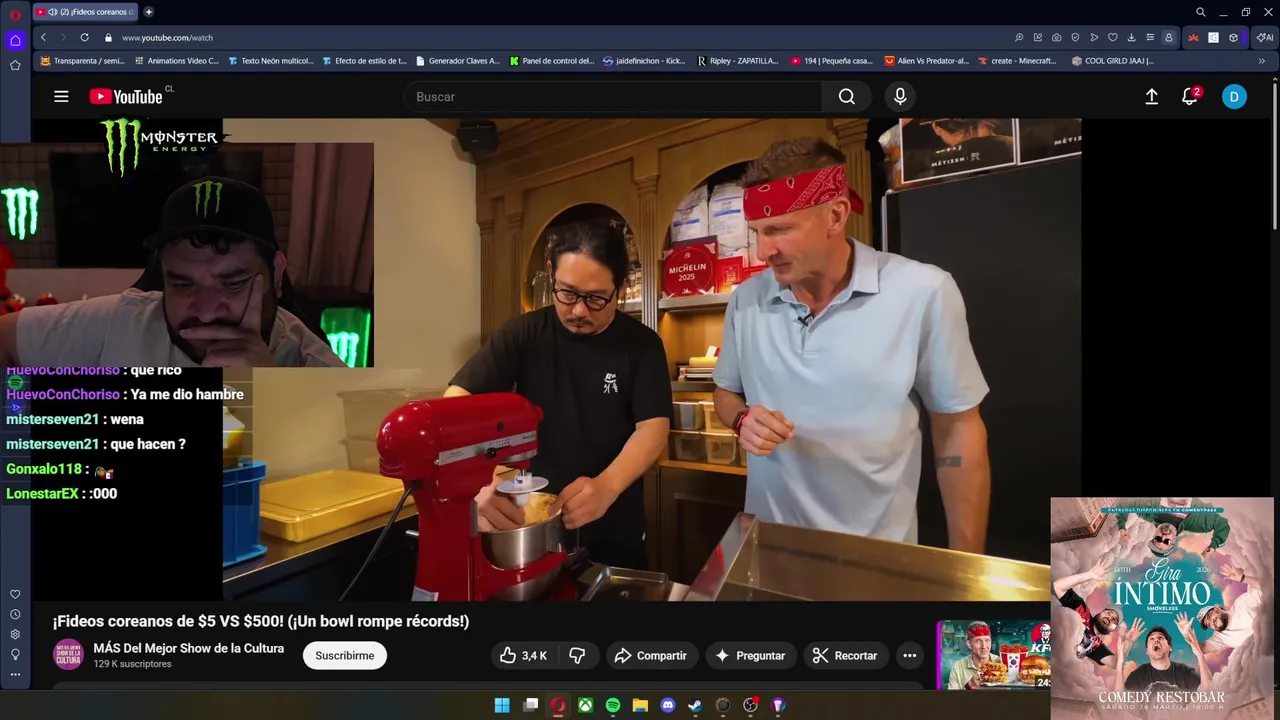Open 'Animations Video C...' bookmark
The height and width of the screenshot is (720, 1280).
(176, 61)
